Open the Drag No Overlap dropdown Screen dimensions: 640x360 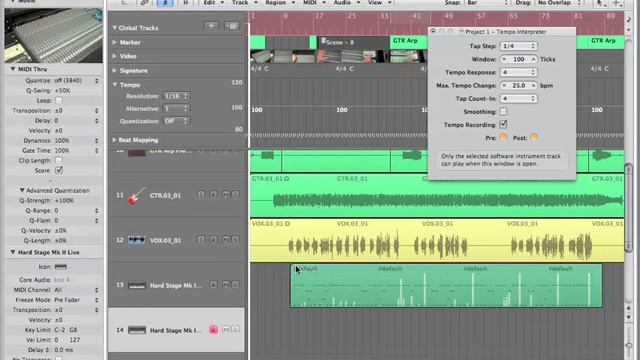point(559,2)
